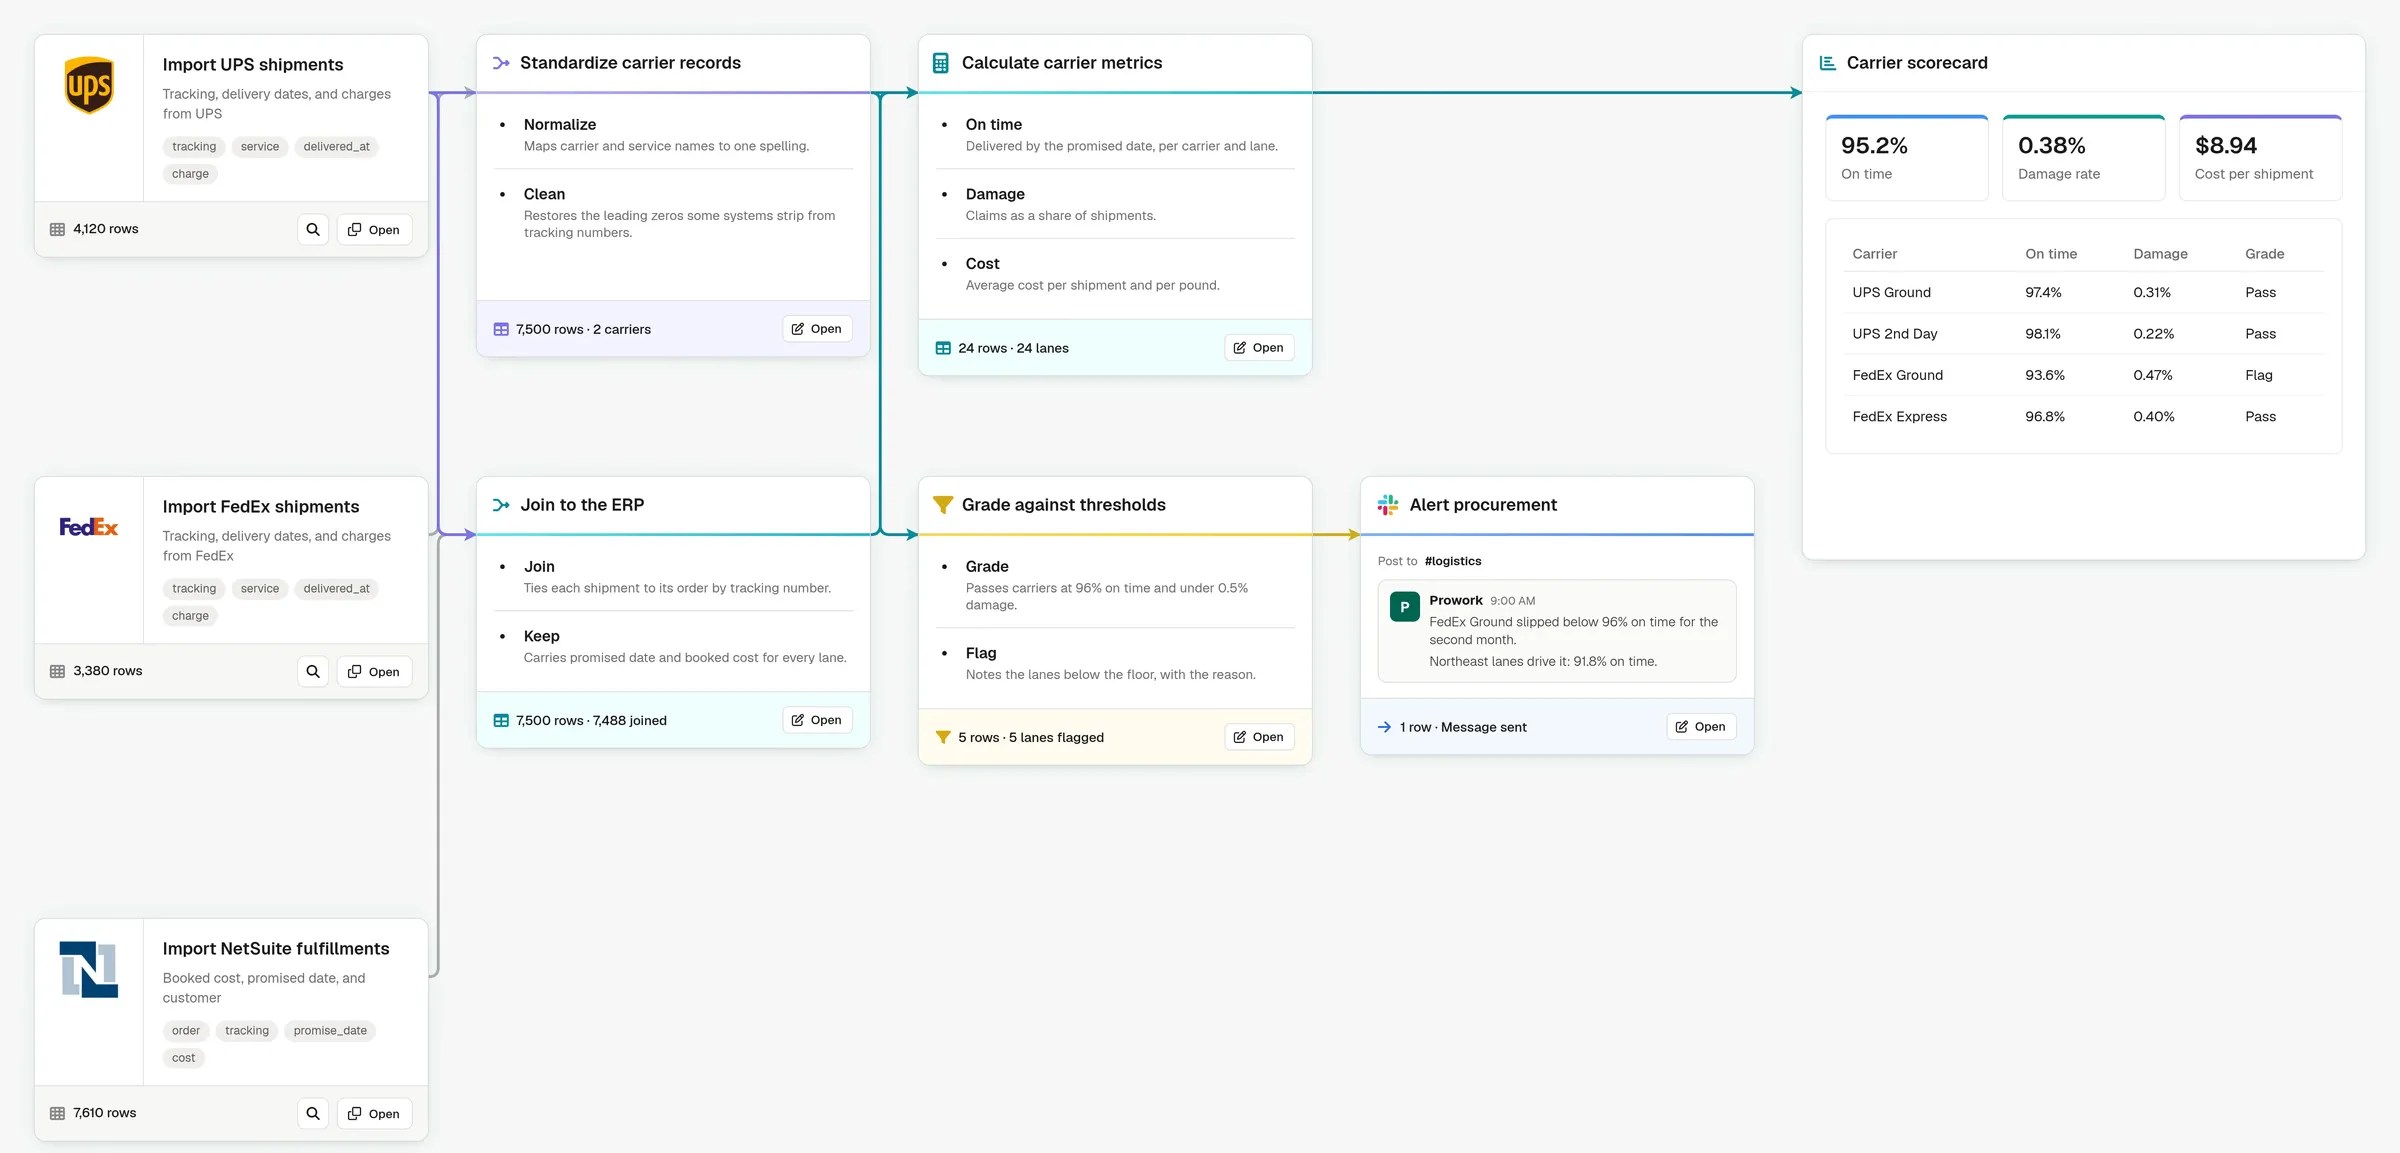The height and width of the screenshot is (1153, 2400).
Task: Click the Grade column header in scorecard
Action: point(2265,254)
